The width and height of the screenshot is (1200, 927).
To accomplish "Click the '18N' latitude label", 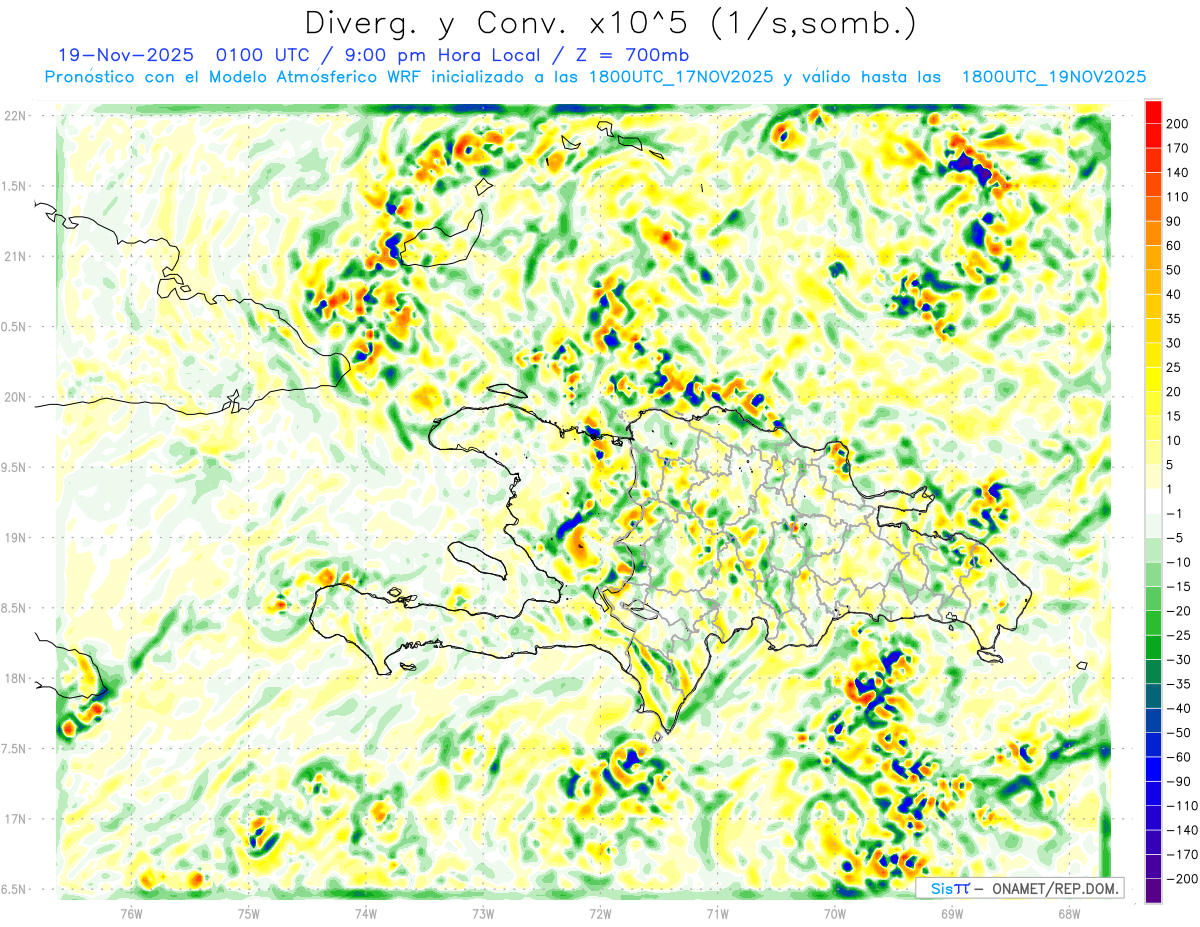I will tap(15, 678).
